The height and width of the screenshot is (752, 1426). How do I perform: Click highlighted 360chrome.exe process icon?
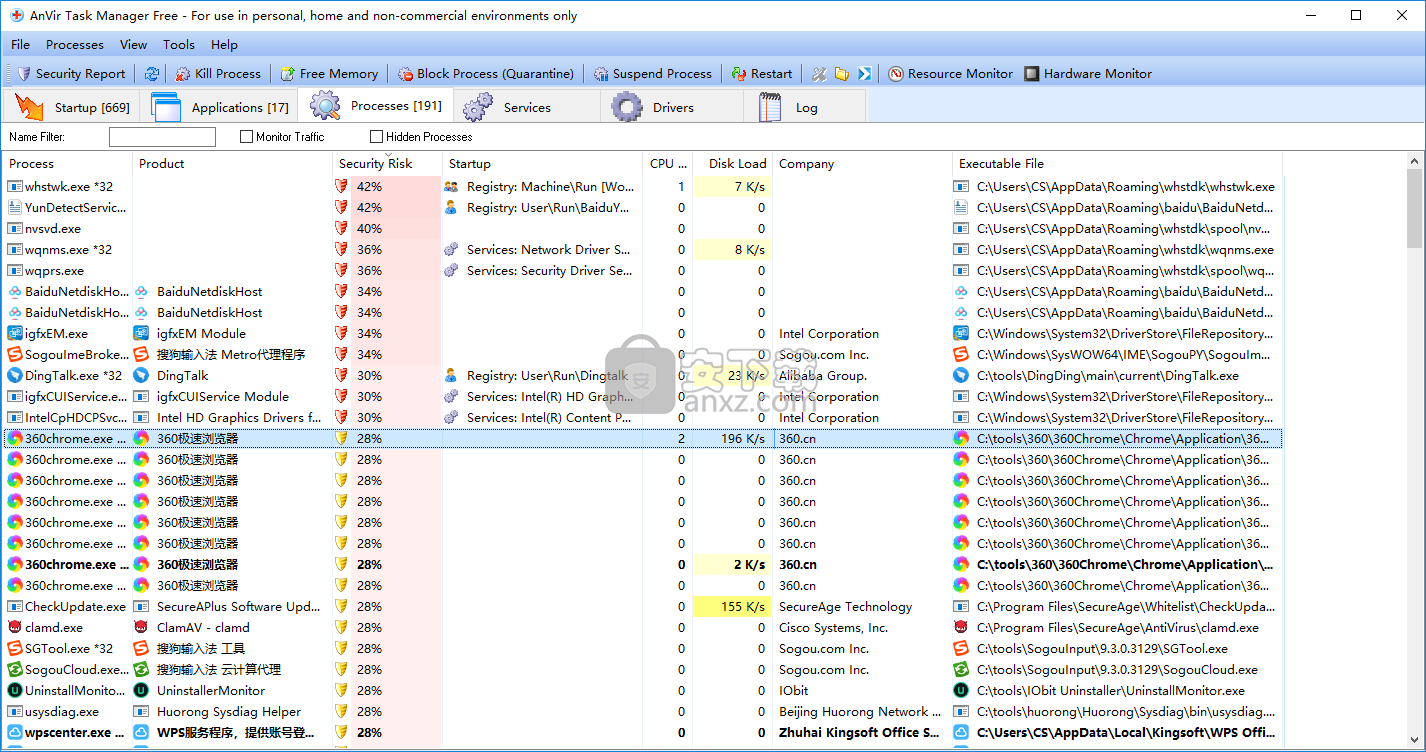15,438
